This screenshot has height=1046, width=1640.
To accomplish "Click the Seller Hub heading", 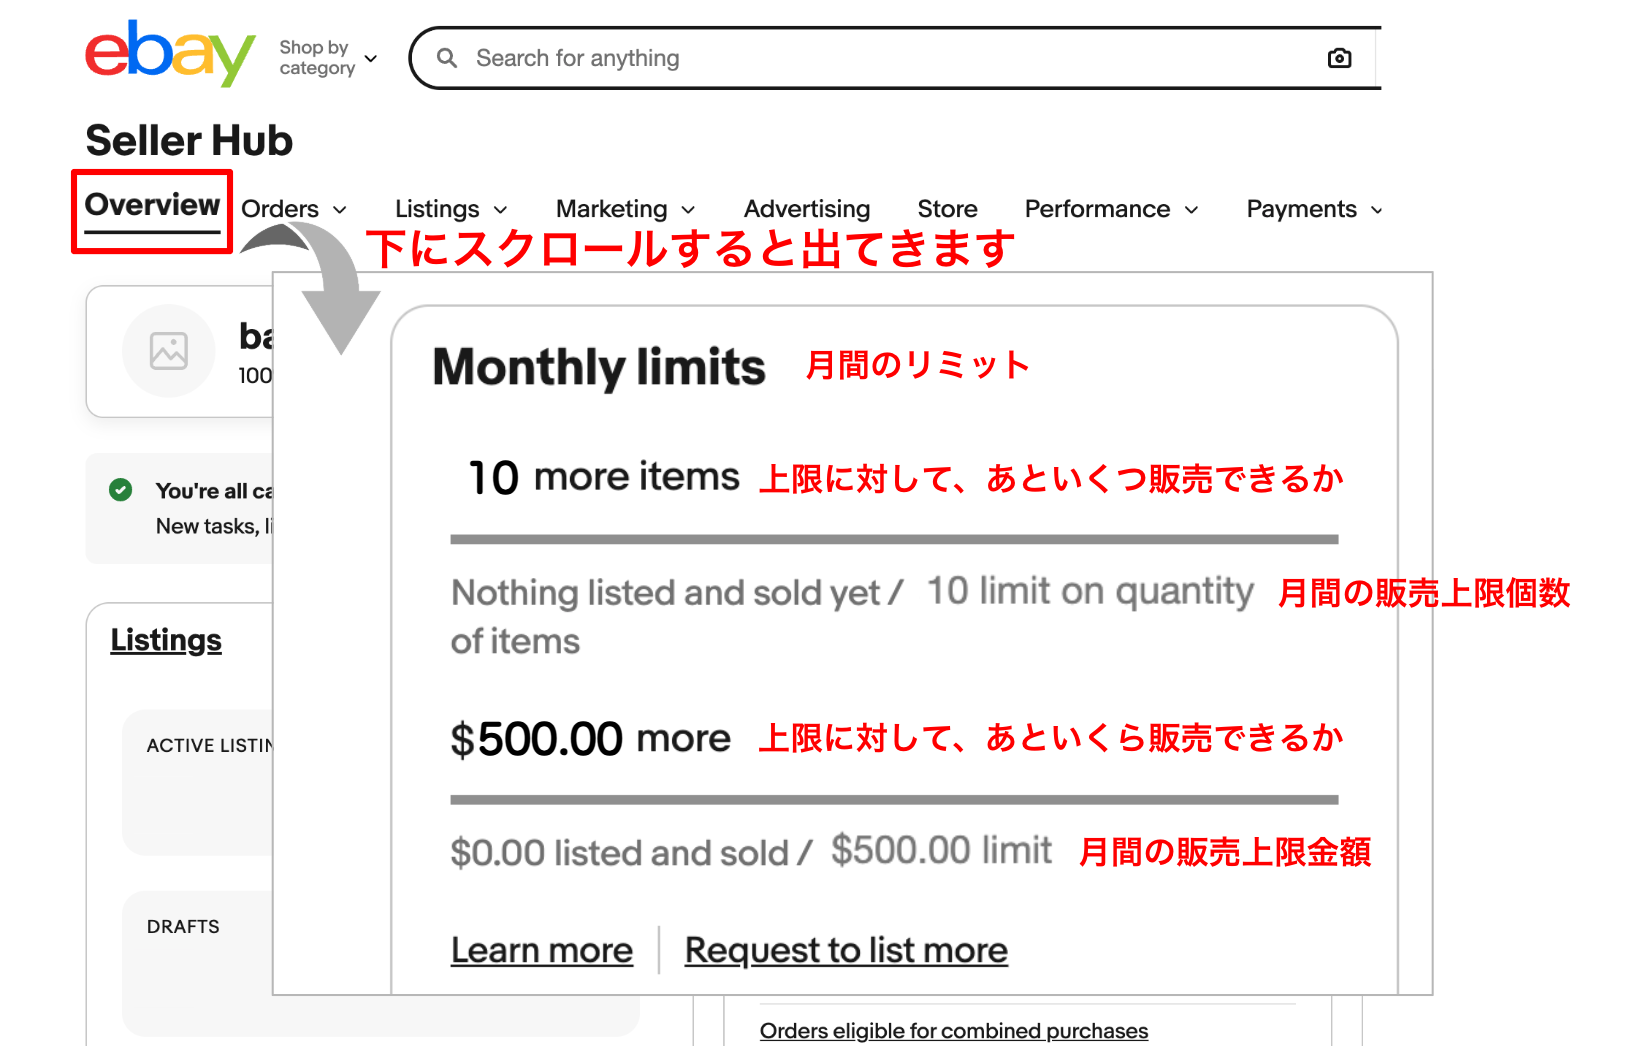I will pyautogui.click(x=189, y=141).
